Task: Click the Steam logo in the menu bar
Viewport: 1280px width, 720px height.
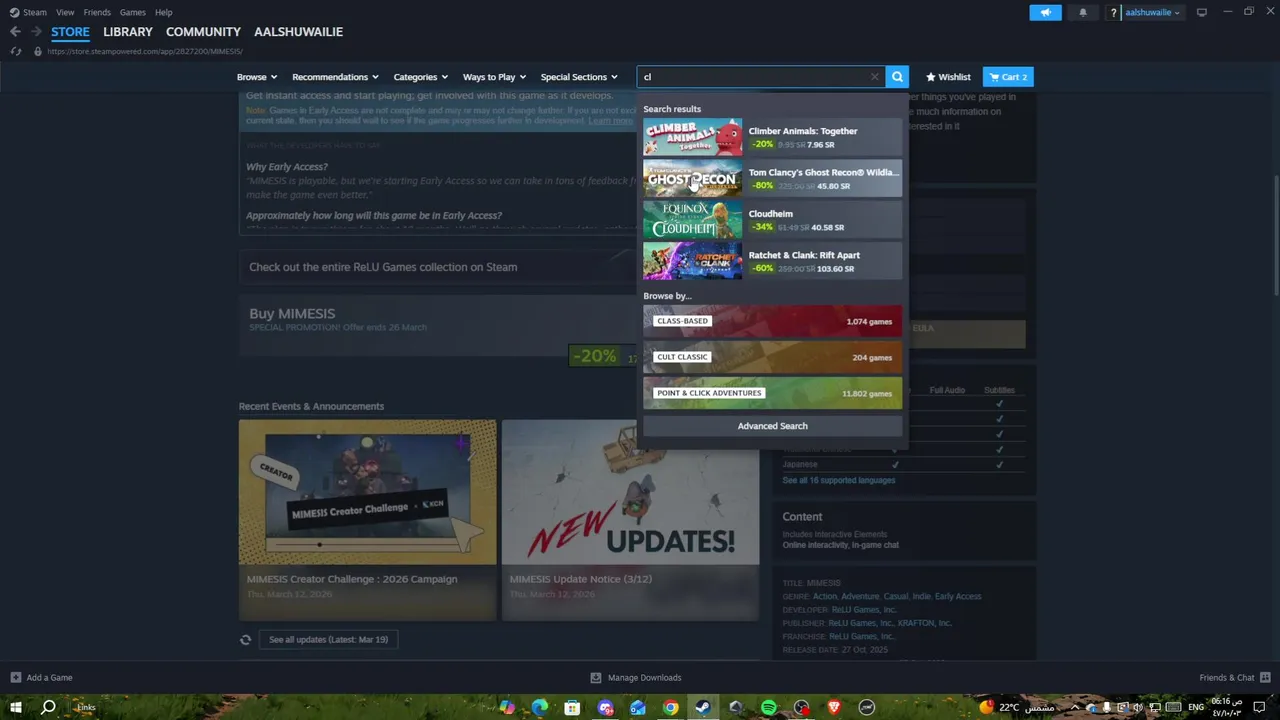Action: point(14,12)
